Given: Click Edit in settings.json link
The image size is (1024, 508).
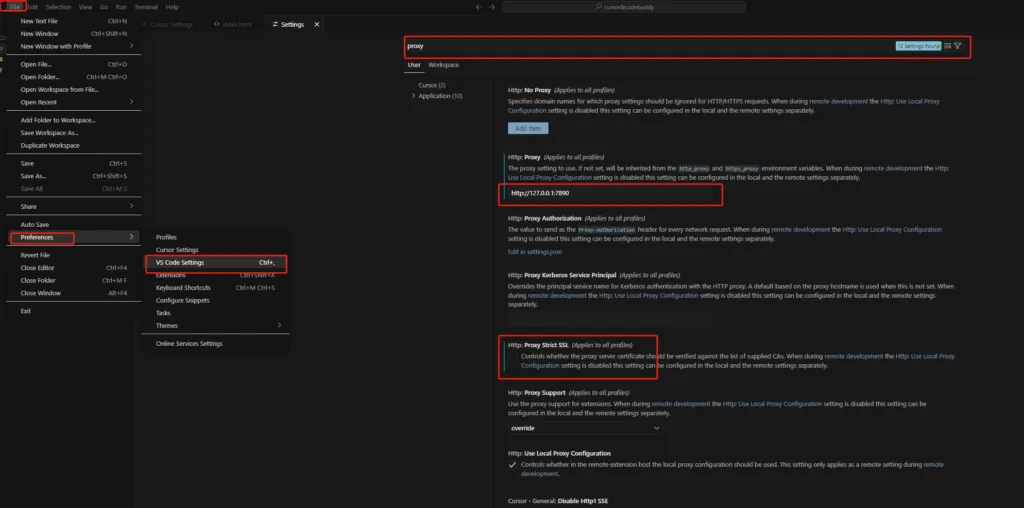Looking at the screenshot, I should point(535,251).
